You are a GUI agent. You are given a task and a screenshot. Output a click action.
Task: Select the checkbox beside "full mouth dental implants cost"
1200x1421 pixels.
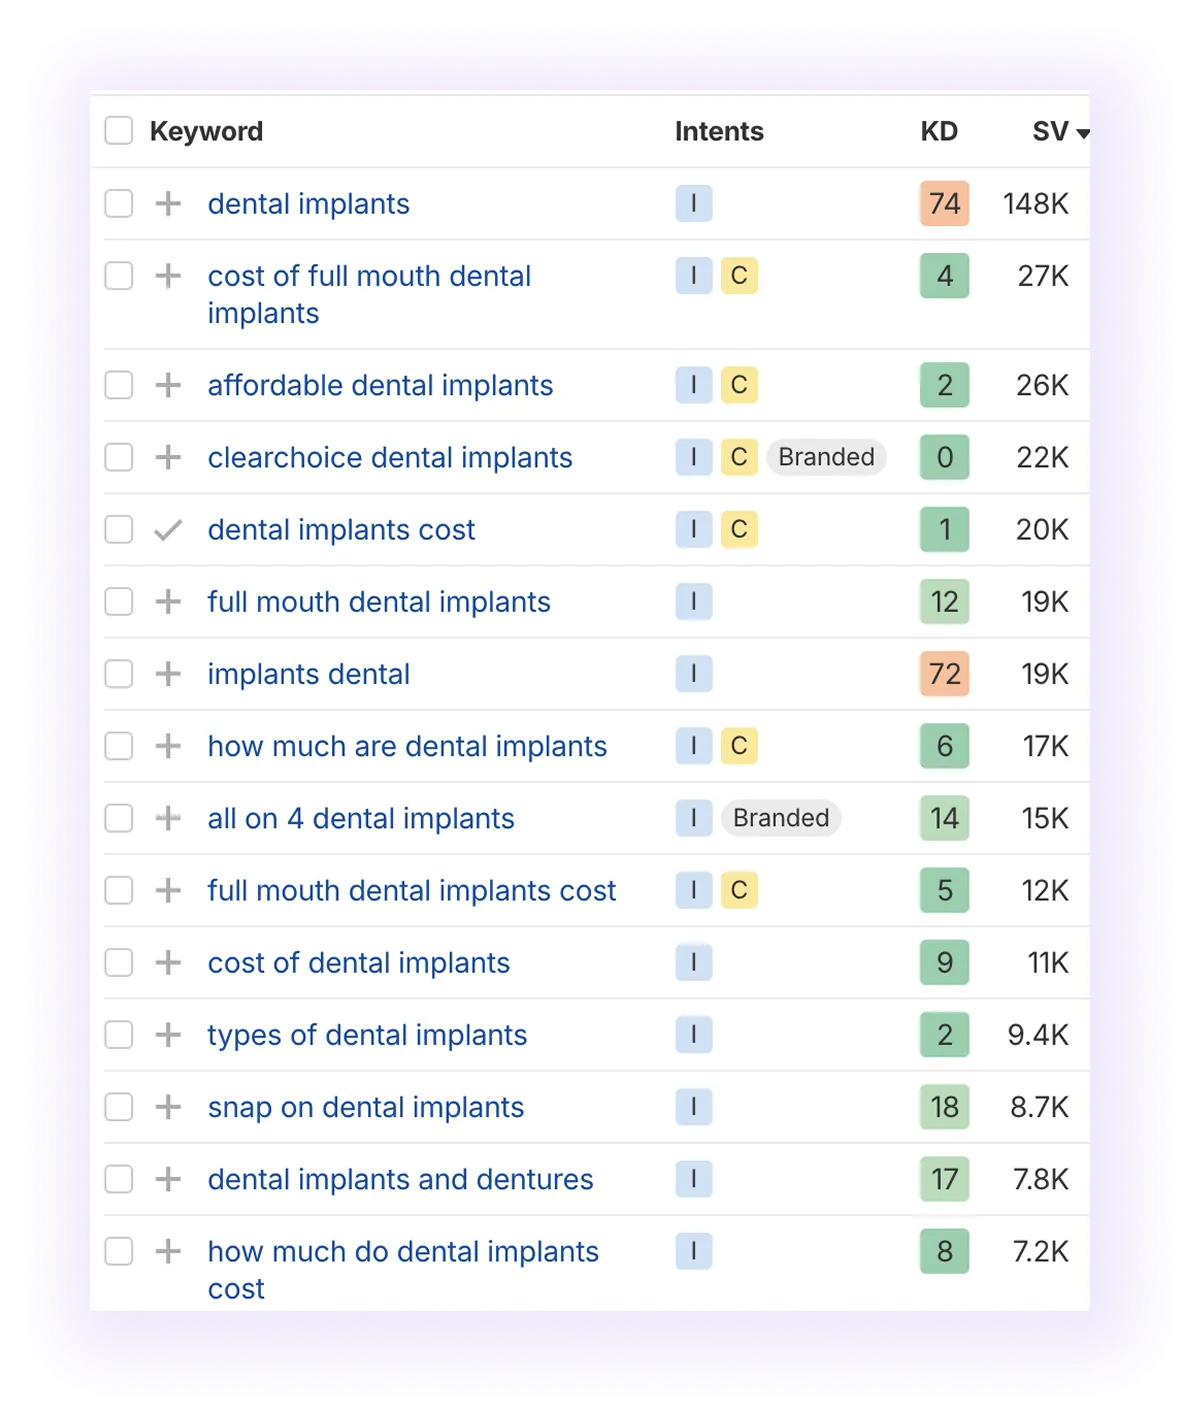(x=118, y=890)
